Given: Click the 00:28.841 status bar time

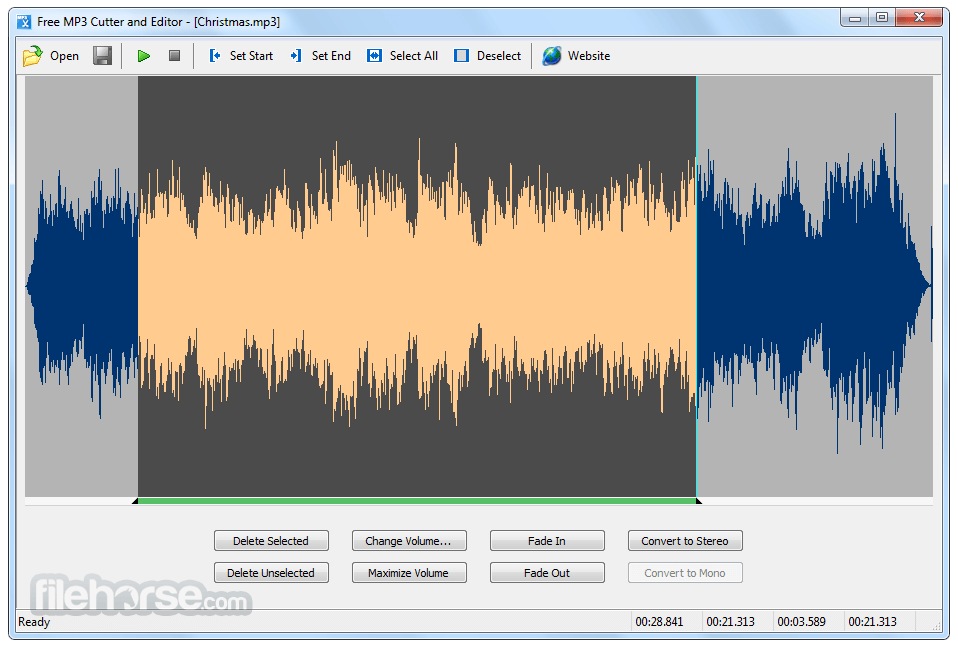Looking at the screenshot, I should click(x=659, y=622).
